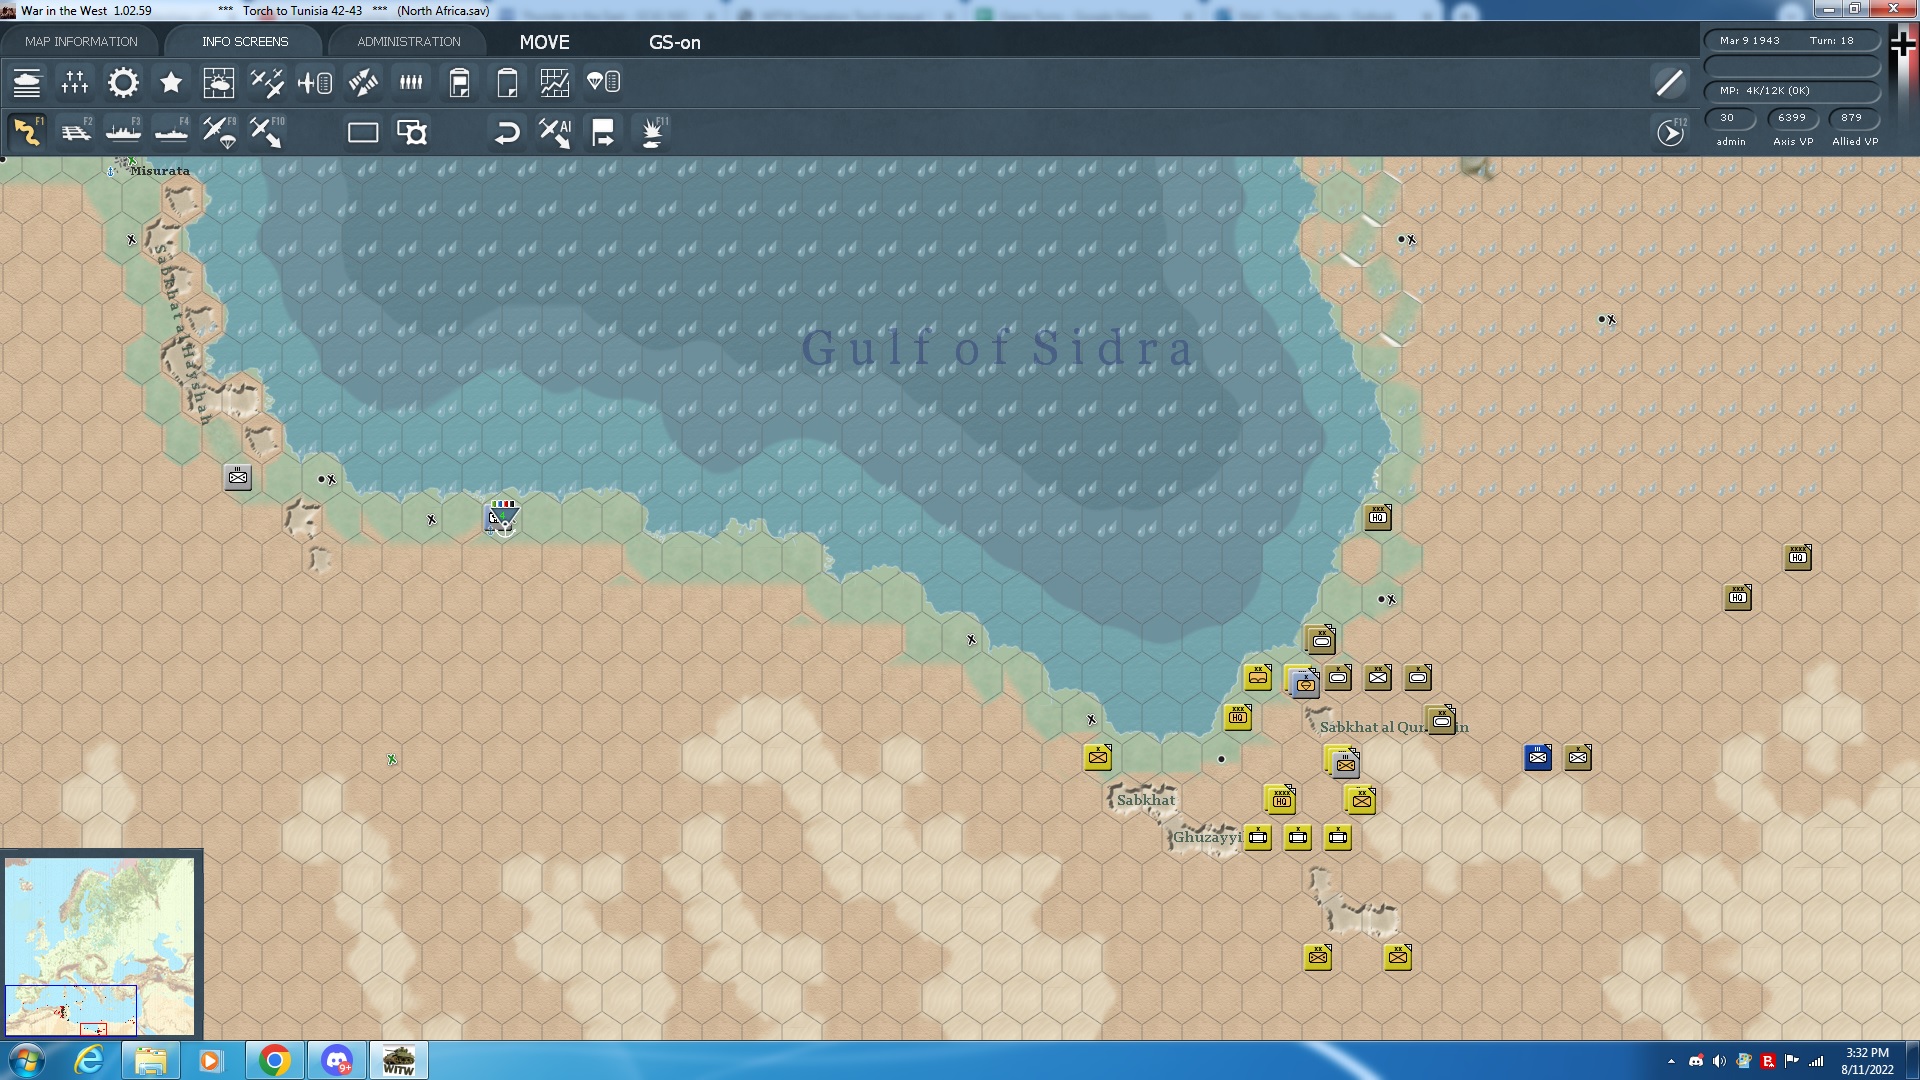Open the order of battle tank icon
The image size is (1920, 1080).
point(27,83)
